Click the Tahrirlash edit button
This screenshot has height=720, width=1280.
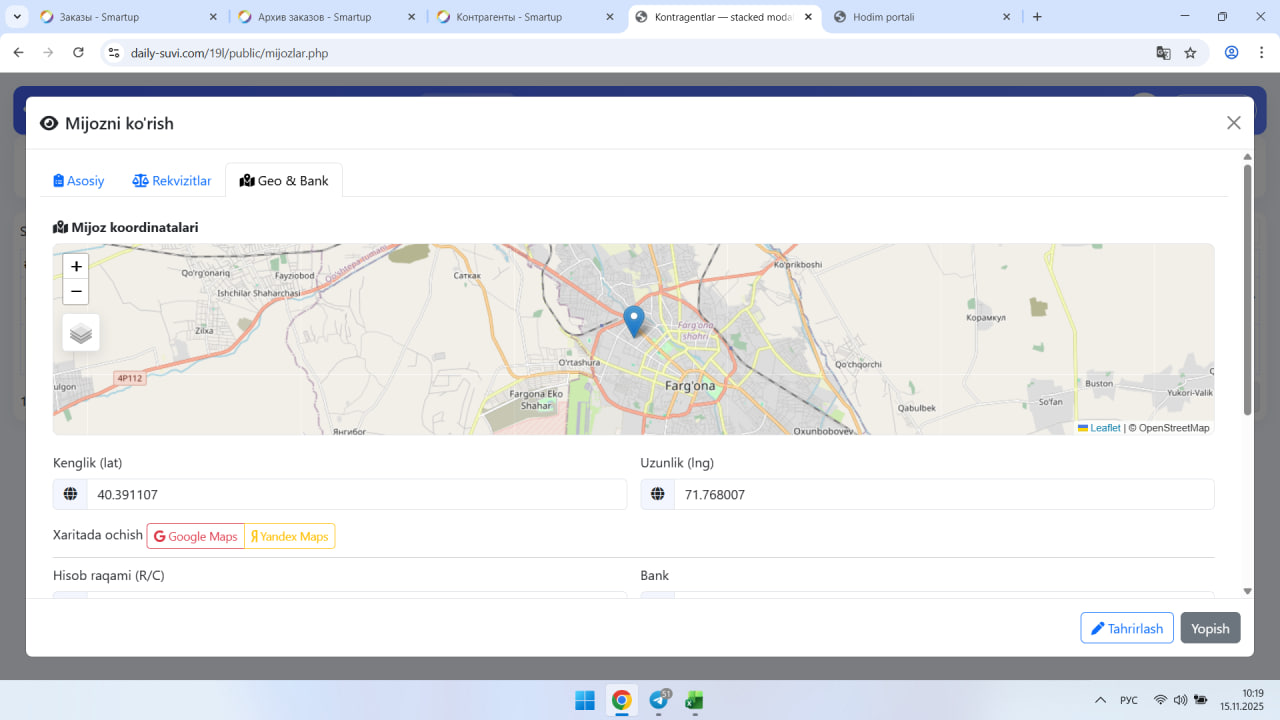[x=1126, y=628]
